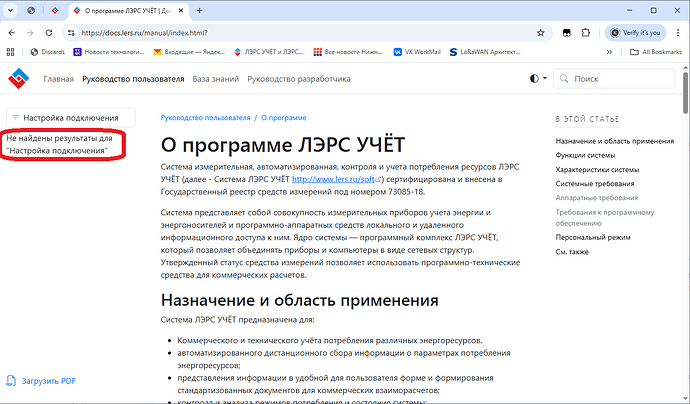Close the О программе ЛЭРС УЧЁТ tab

coord(181,11)
